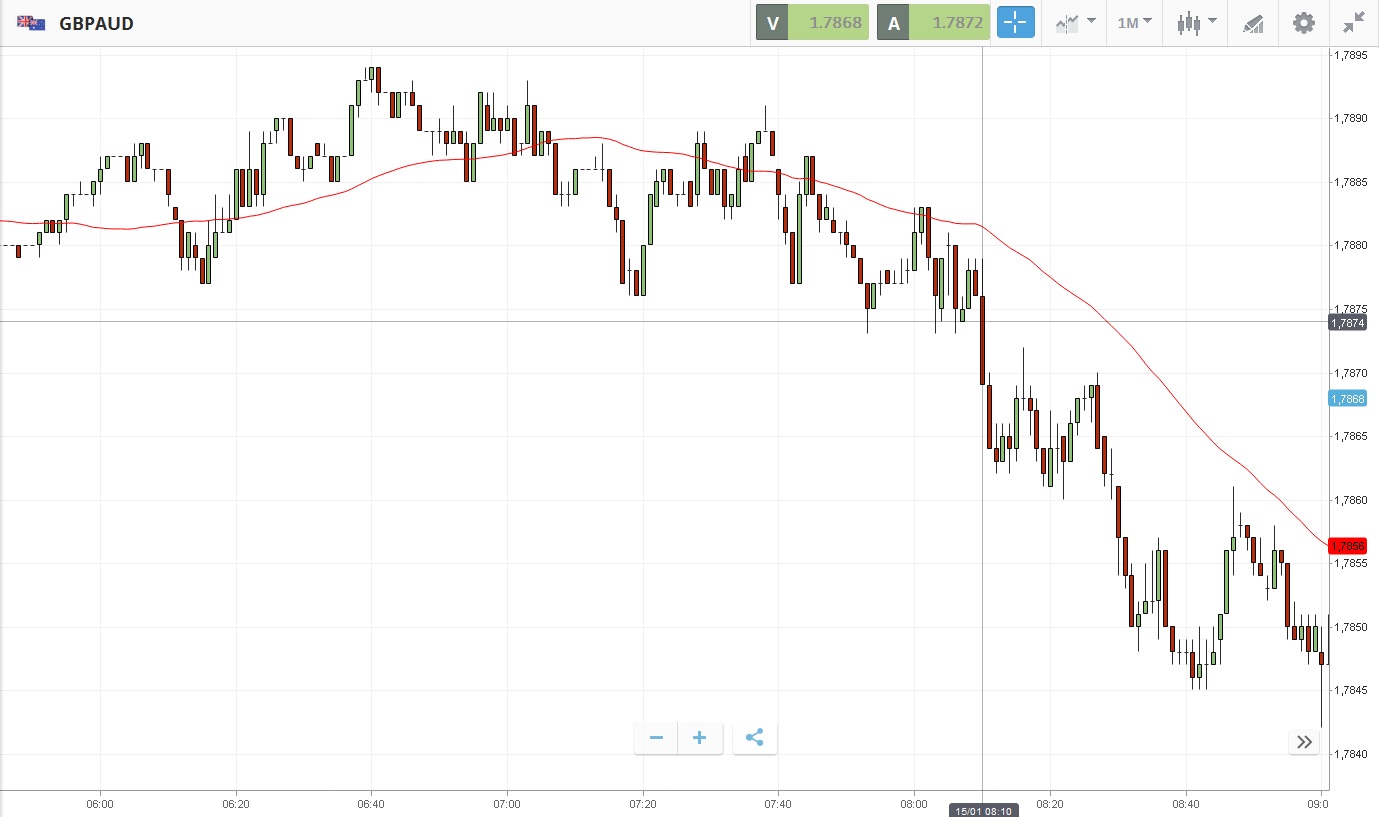This screenshot has width=1379, height=817.
Task: Click the red moving average value label
Action: pos(1347,546)
